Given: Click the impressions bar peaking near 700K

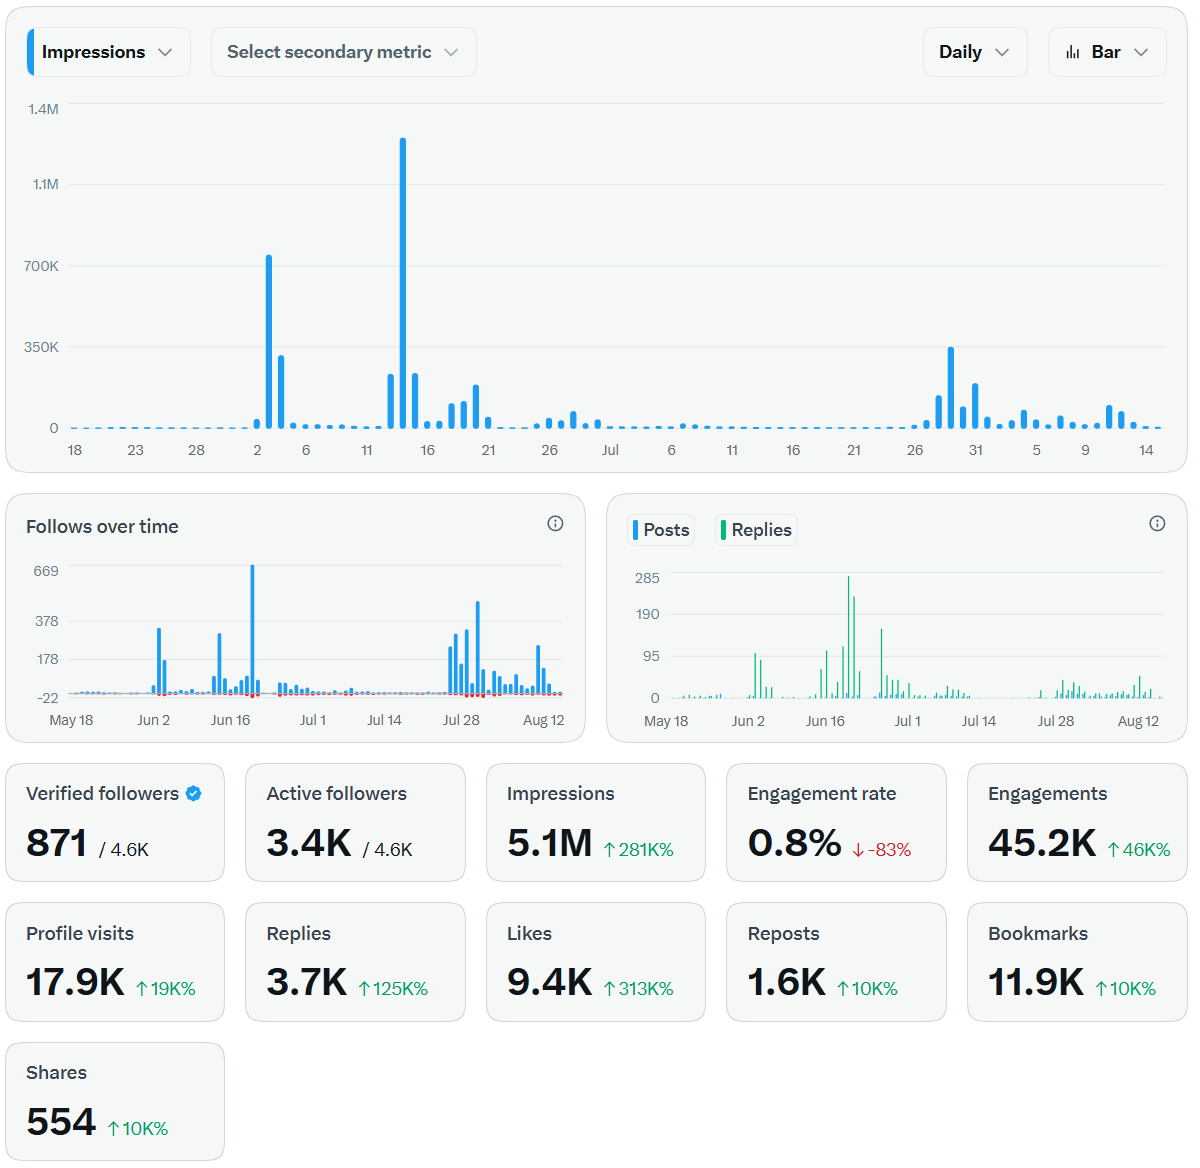Looking at the screenshot, I should 269,342.
